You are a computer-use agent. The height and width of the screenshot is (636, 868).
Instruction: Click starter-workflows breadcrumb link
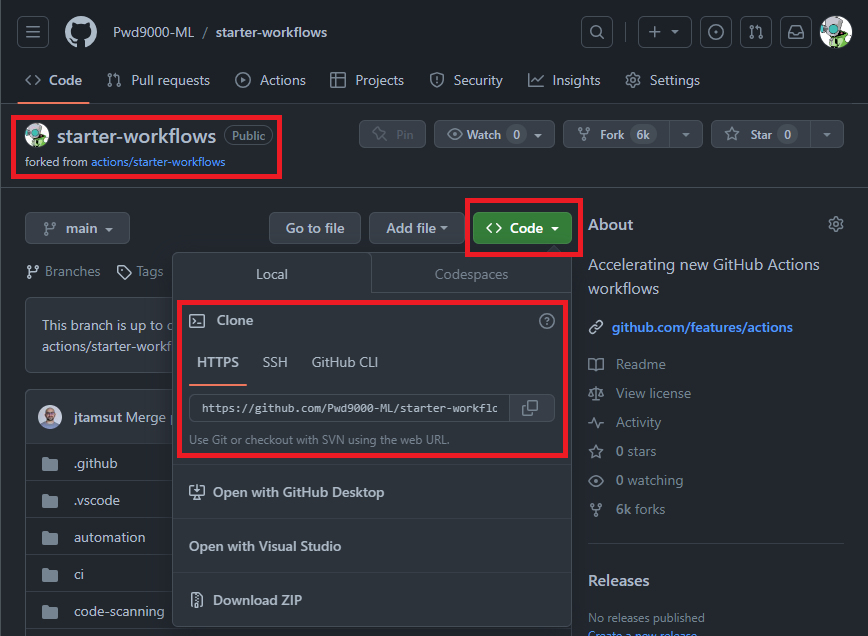[271, 32]
